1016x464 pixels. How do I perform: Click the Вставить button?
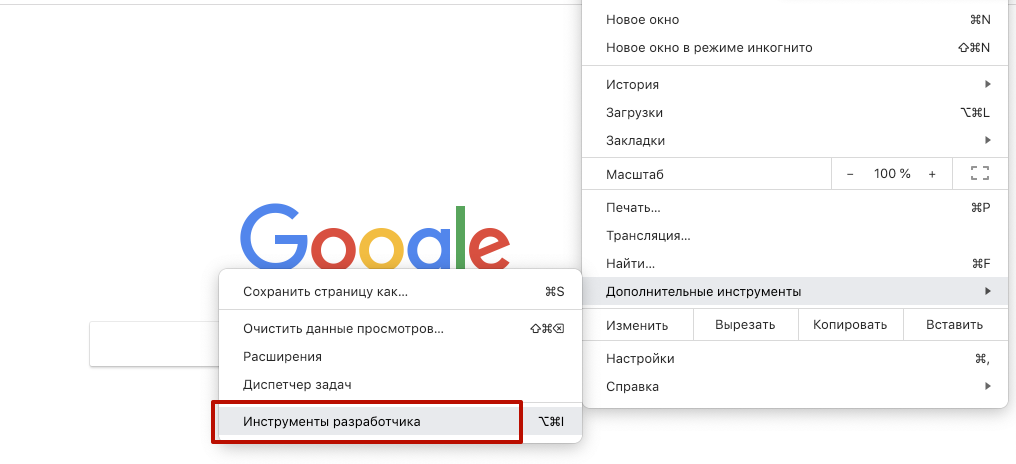pos(954,325)
